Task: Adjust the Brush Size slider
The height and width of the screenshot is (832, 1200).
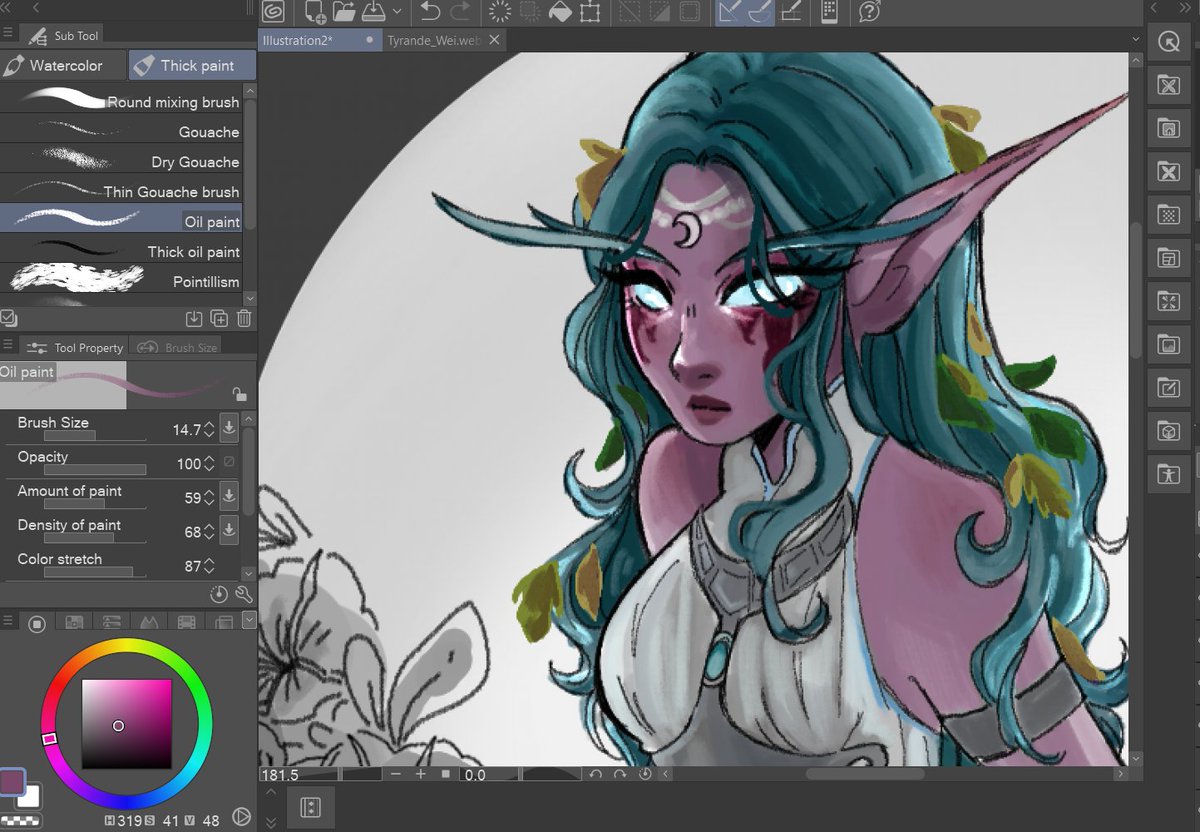Action: click(x=97, y=436)
